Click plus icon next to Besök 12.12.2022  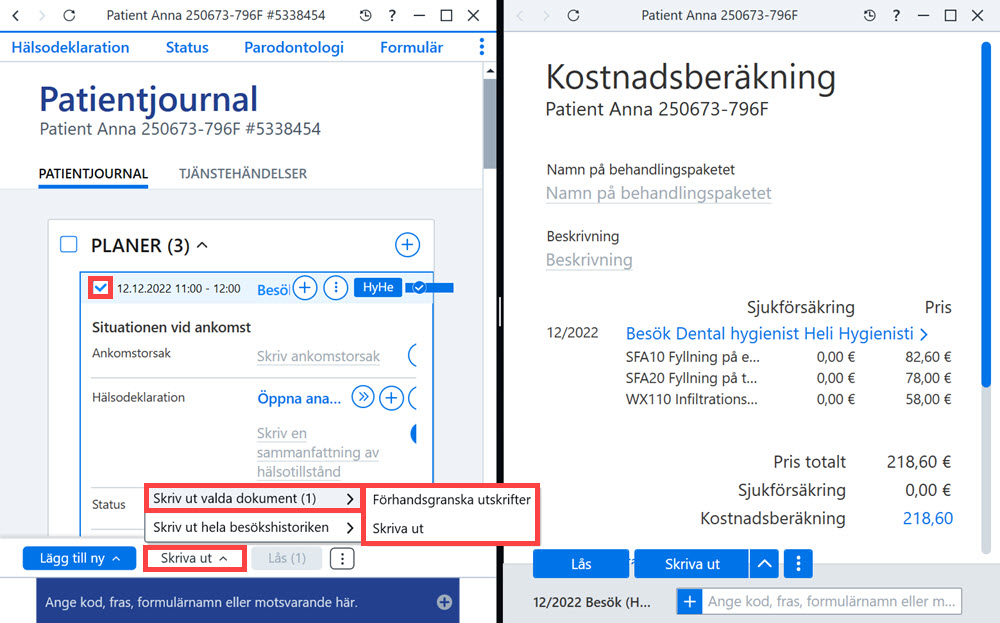305,288
